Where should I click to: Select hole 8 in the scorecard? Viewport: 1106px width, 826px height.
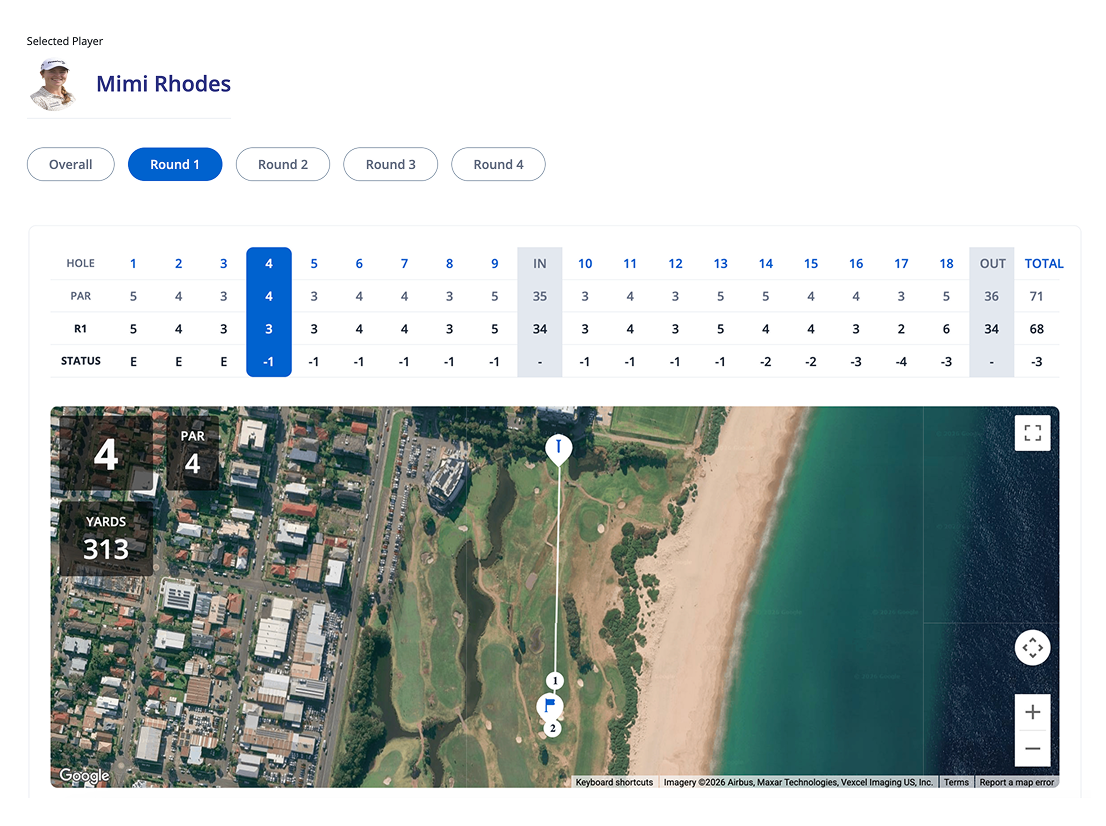click(449, 264)
